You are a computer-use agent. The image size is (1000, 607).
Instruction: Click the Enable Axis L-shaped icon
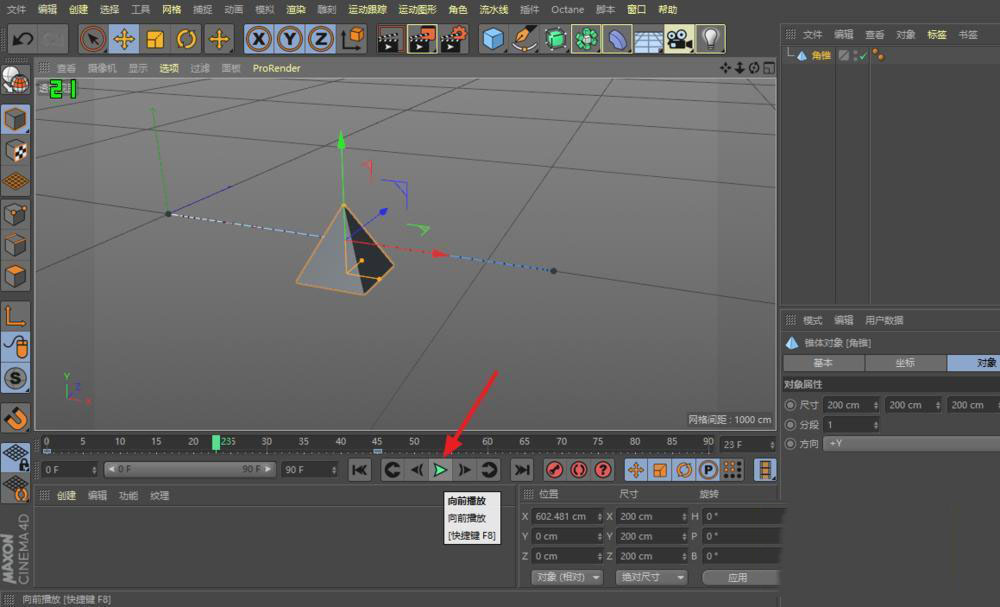16,316
